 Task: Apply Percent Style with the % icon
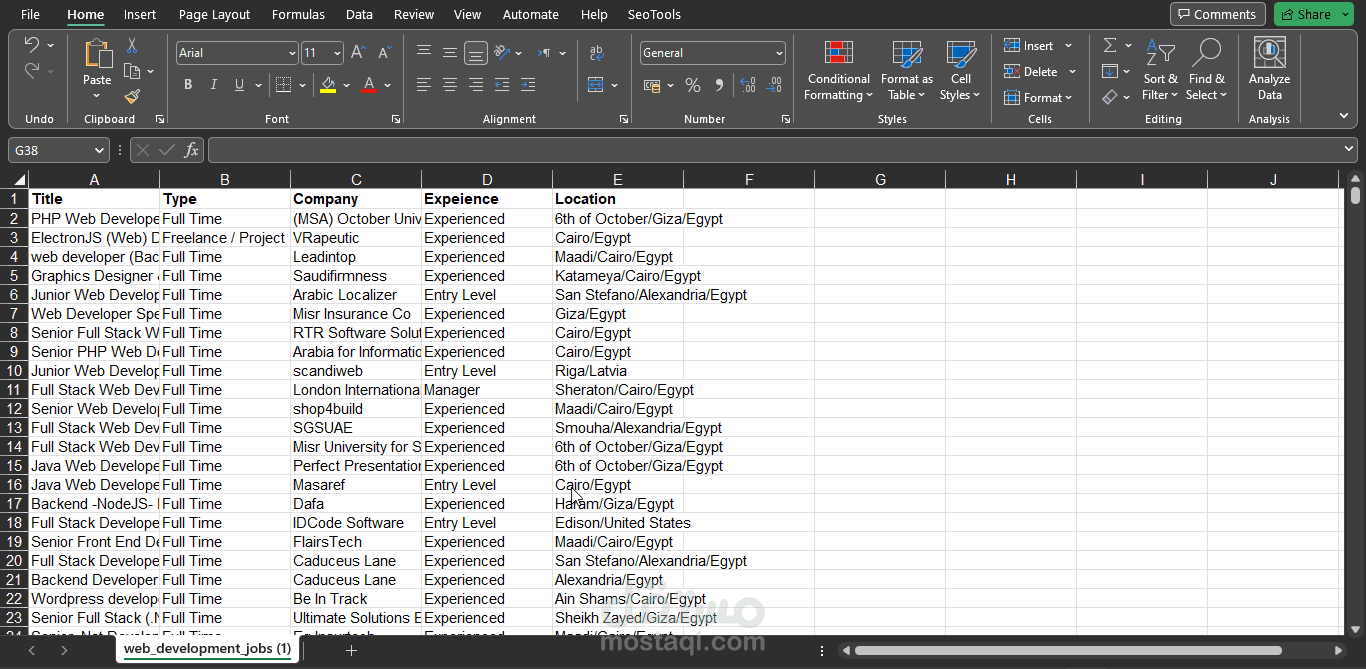tap(693, 85)
